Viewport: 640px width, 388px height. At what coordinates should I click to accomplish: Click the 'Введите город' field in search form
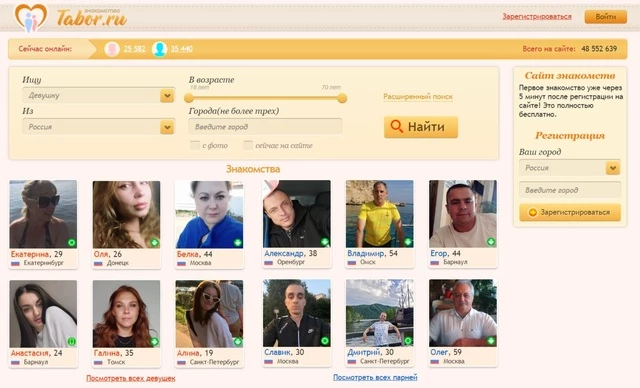(265, 127)
